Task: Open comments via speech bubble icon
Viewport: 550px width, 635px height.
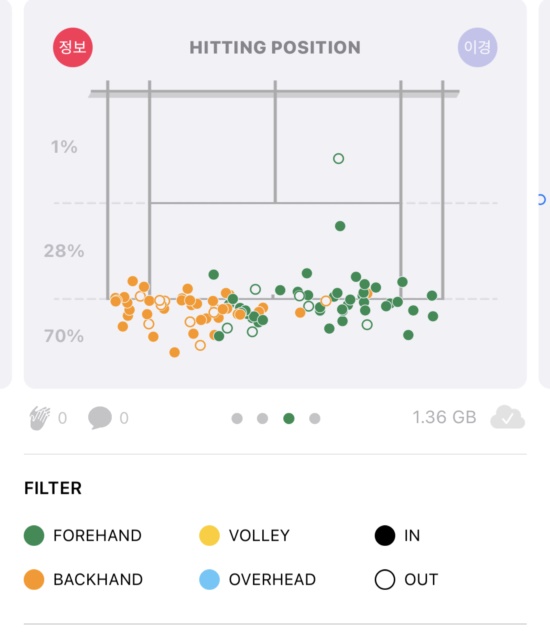Action: pos(100,418)
